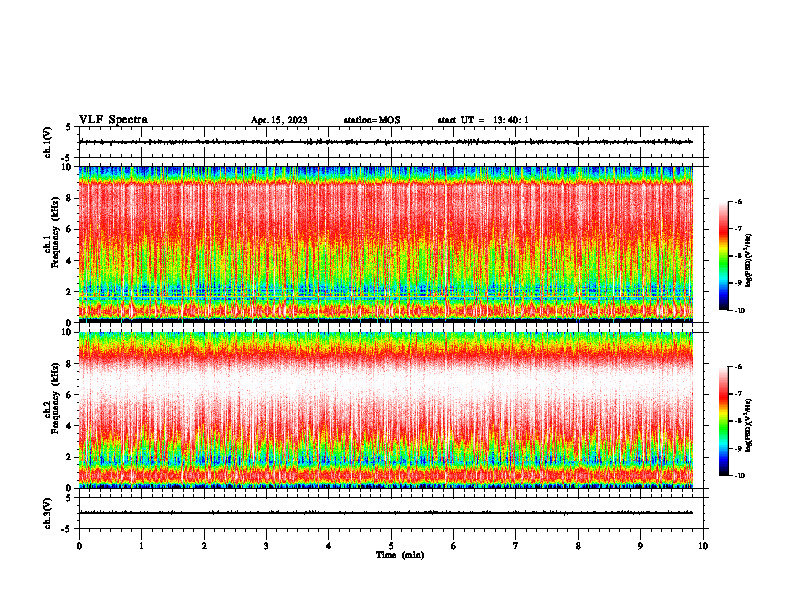The height and width of the screenshot is (612, 792).
Task: Click the ch.1(V) voltage tick "-5"
Action: tap(67, 158)
